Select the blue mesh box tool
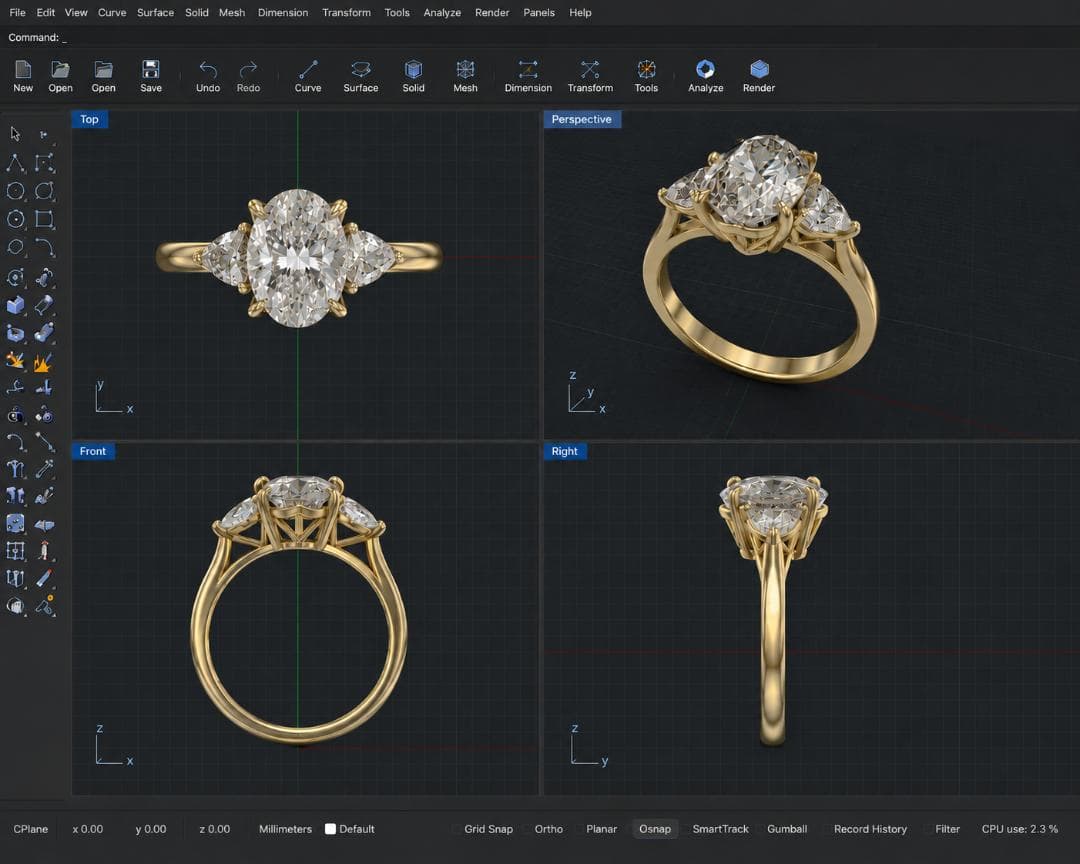The width and height of the screenshot is (1080, 864). pos(15,524)
